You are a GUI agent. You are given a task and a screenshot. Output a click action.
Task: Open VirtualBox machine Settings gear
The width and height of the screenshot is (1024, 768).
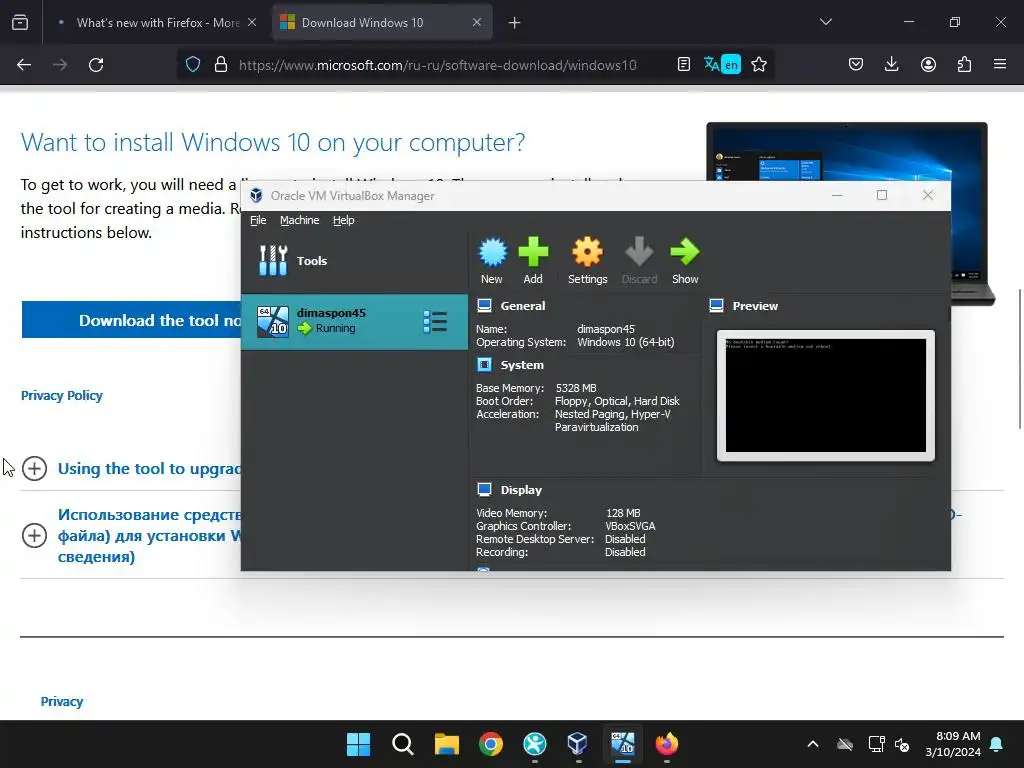pyautogui.click(x=587, y=261)
